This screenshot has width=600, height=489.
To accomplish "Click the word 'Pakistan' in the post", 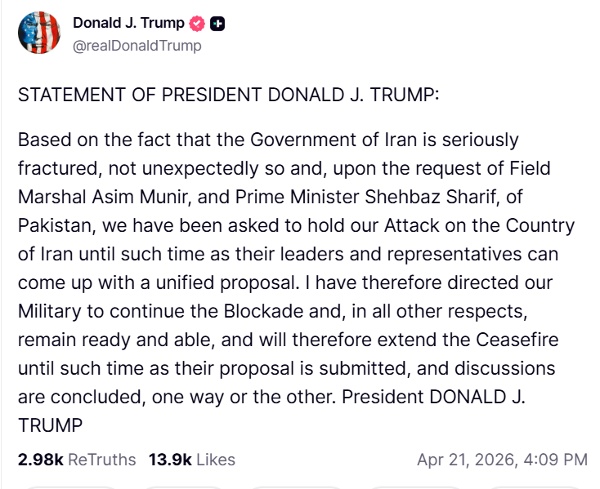I will [56, 225].
